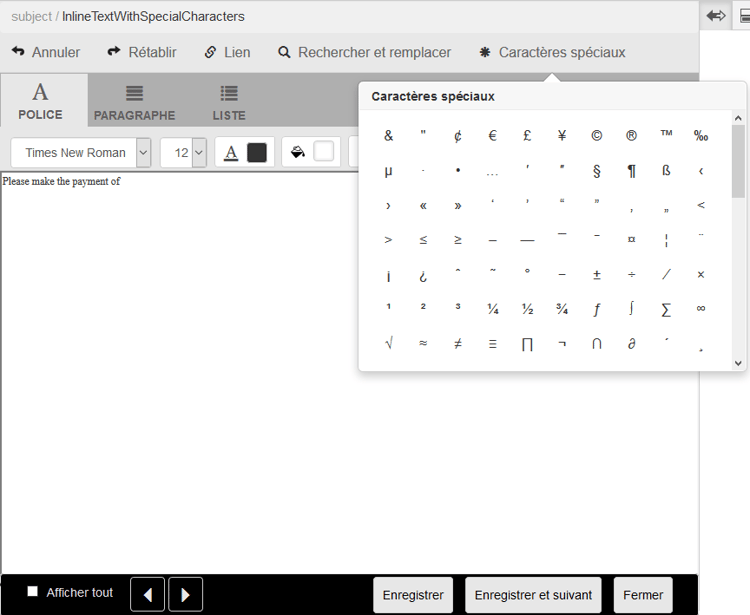Insert the right guillemet » character
The height and width of the screenshot is (615, 750).
tap(458, 206)
